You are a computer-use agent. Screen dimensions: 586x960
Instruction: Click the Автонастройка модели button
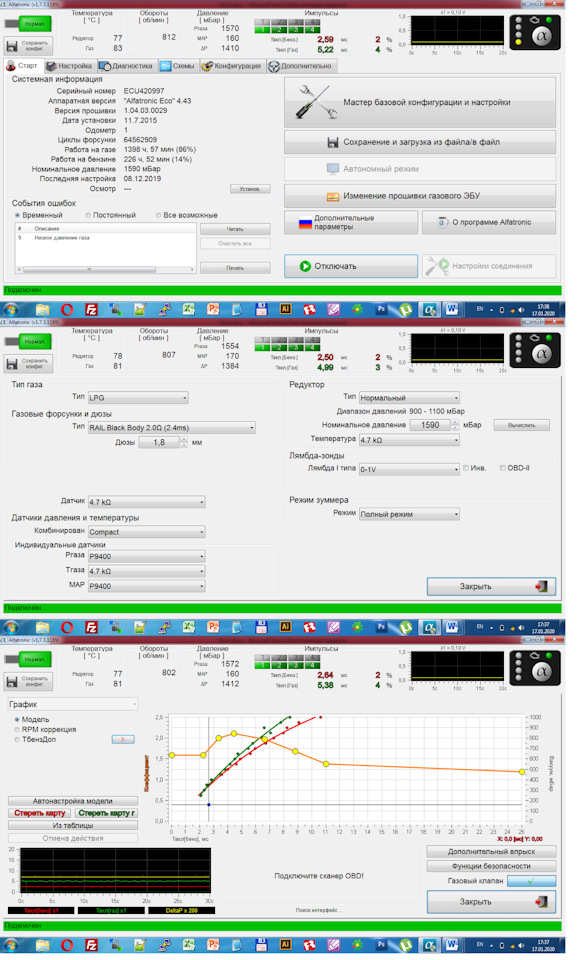(x=72, y=801)
